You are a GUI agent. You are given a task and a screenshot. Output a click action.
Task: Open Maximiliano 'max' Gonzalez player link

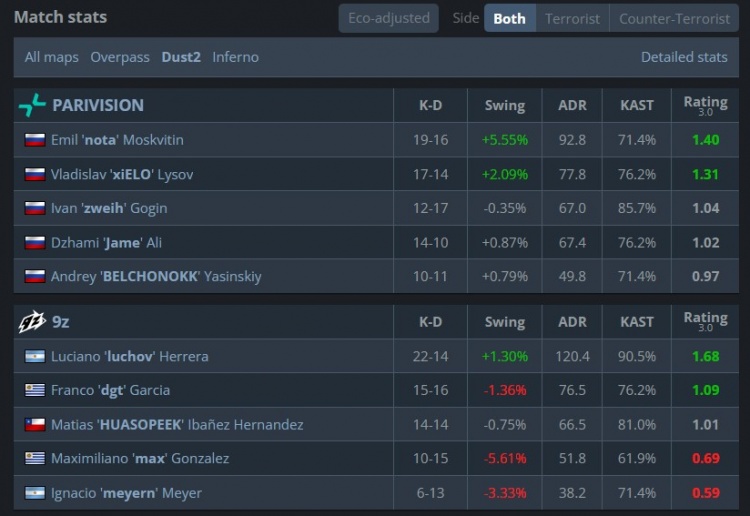(x=140, y=459)
